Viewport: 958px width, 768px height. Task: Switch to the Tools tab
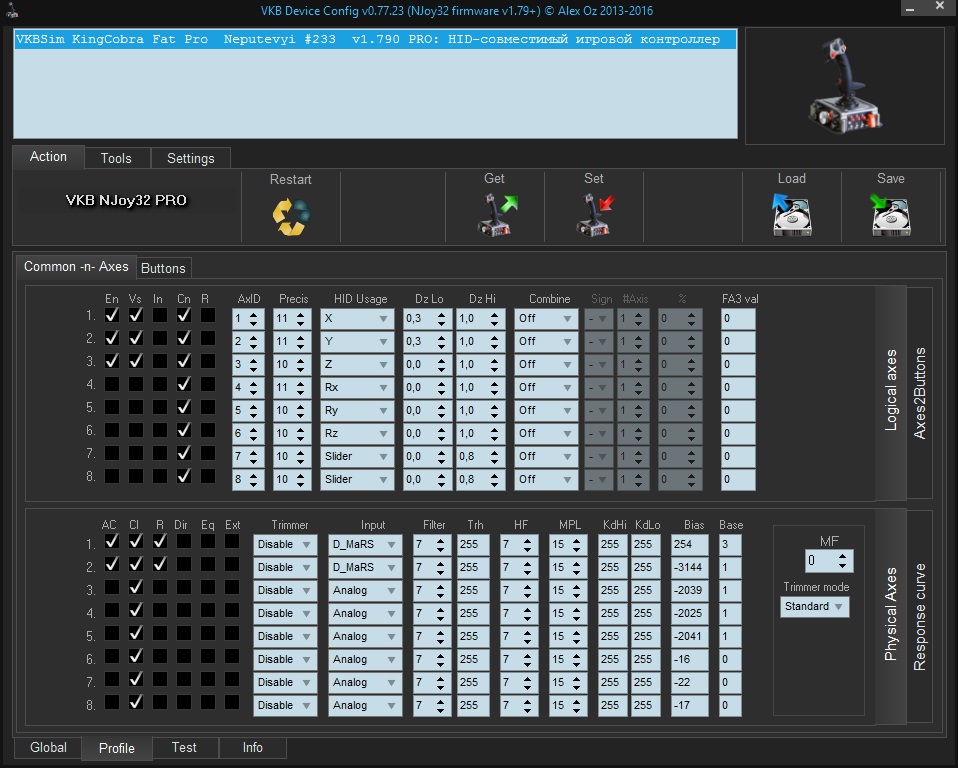point(116,158)
